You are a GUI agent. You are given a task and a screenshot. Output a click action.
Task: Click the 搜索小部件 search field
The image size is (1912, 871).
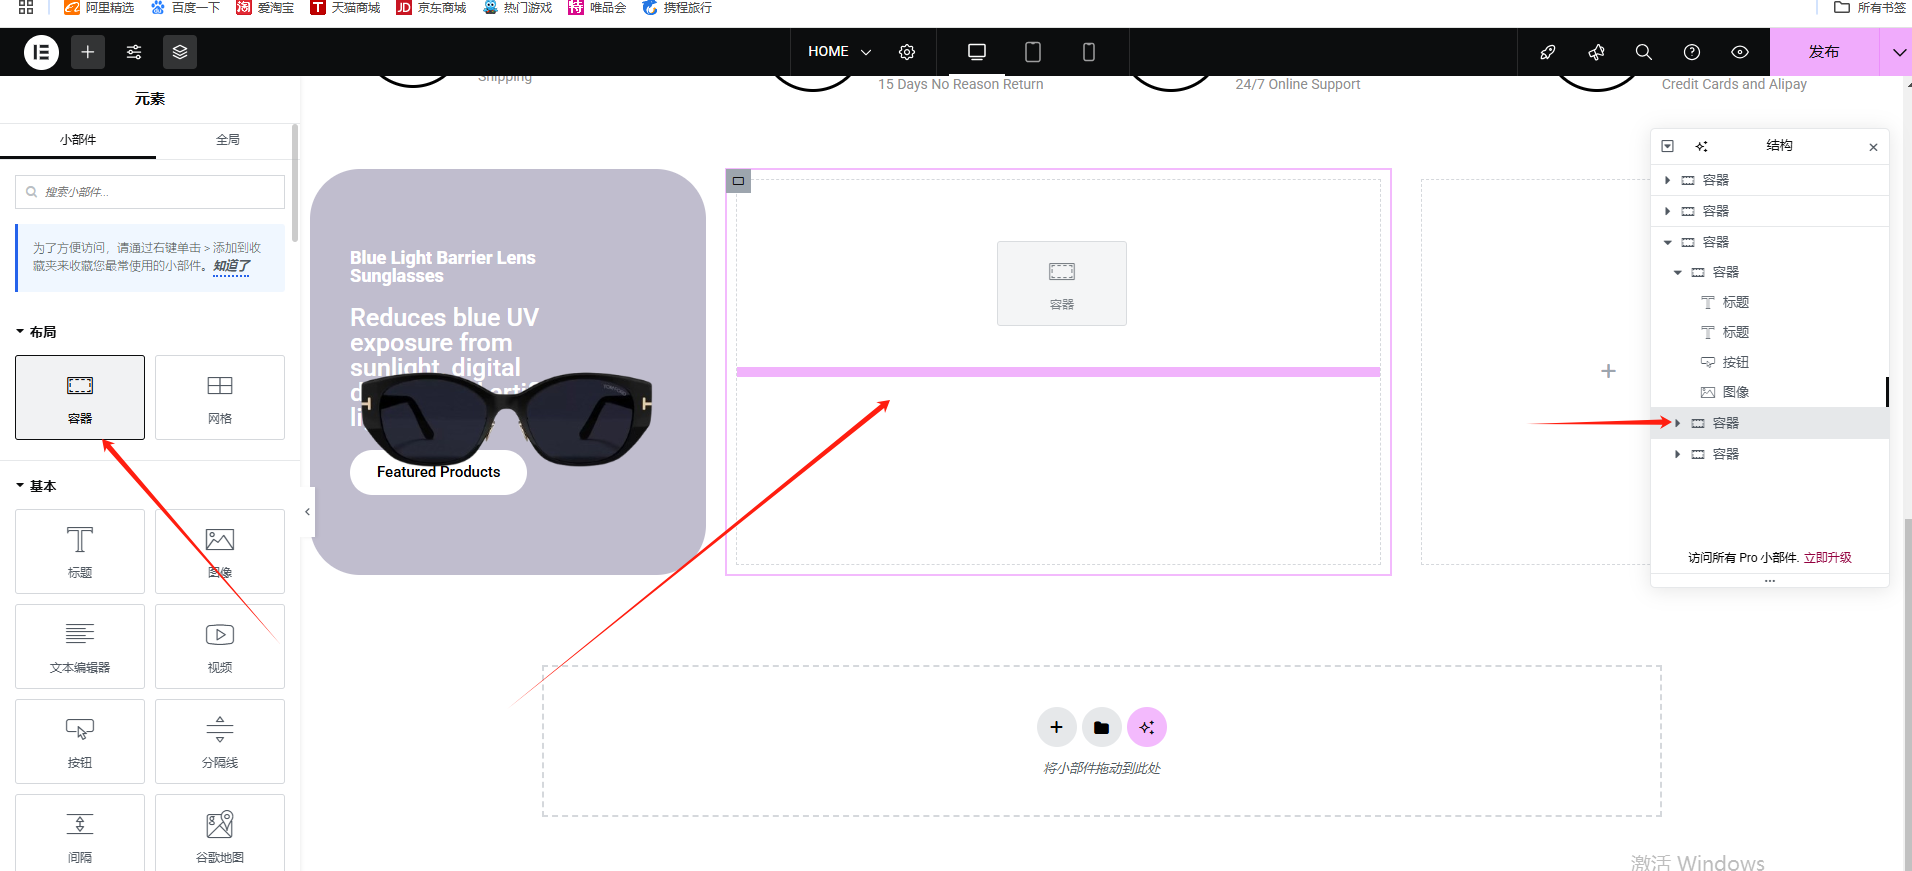tap(150, 192)
